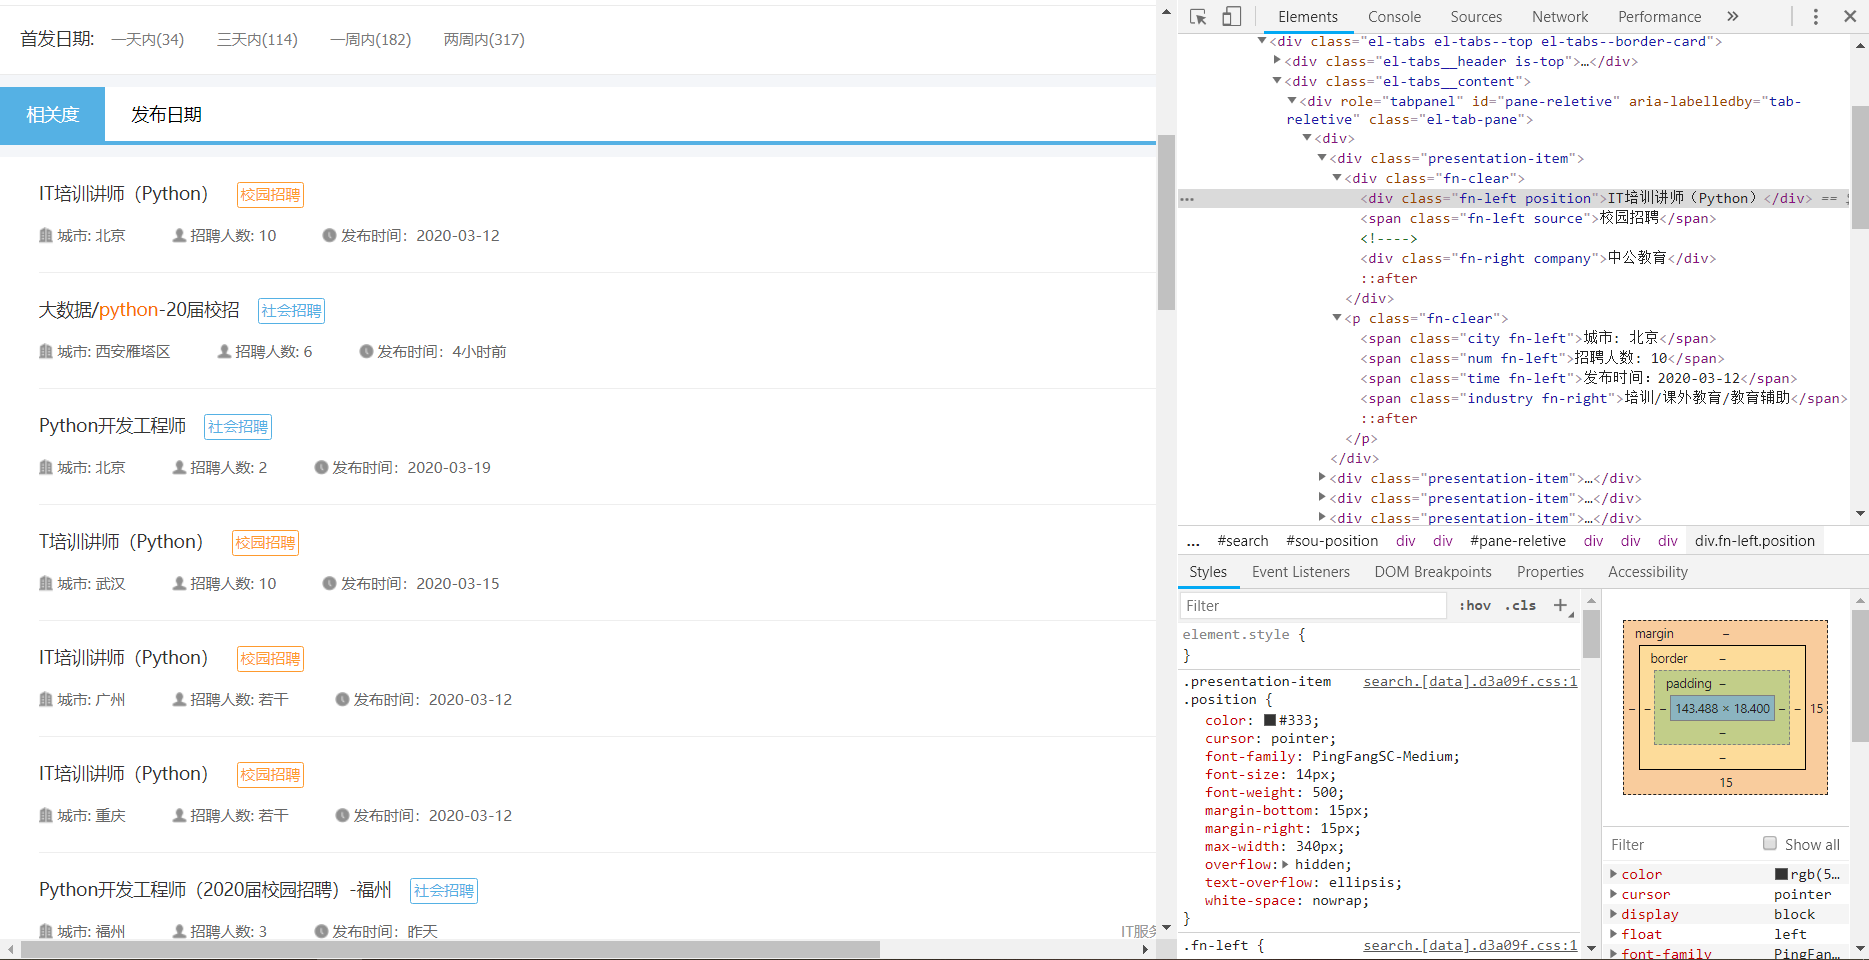This screenshot has height=960, width=1869.
Task: Open the Accessibility pane
Action: [1648, 572]
